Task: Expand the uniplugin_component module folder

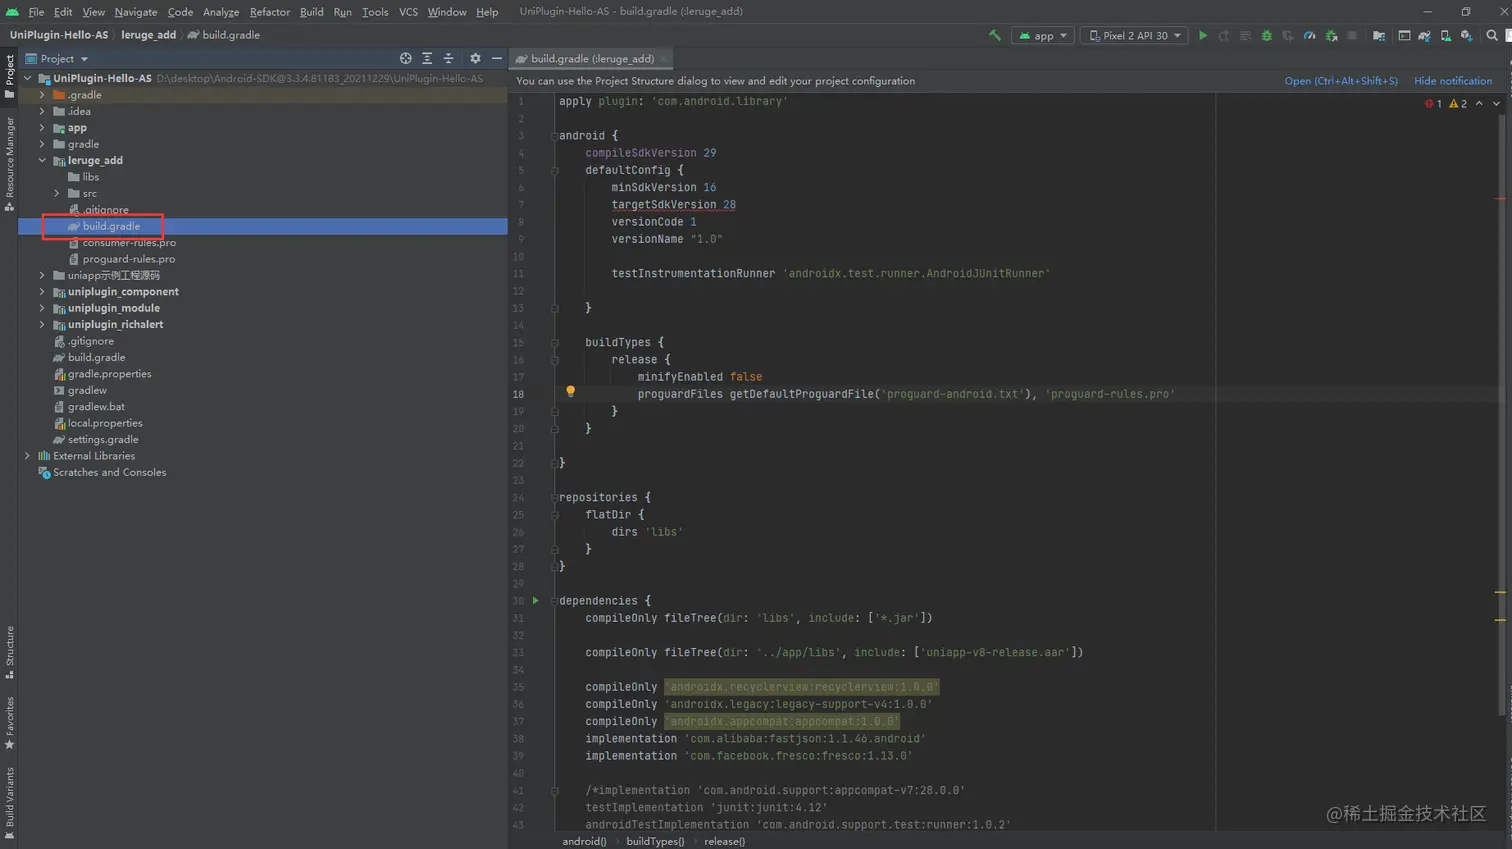Action: tap(42, 292)
